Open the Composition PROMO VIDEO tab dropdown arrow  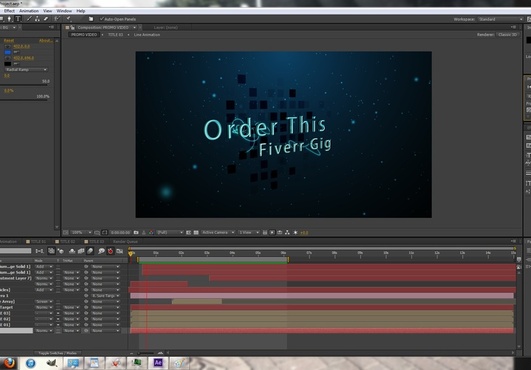tap(134, 27)
